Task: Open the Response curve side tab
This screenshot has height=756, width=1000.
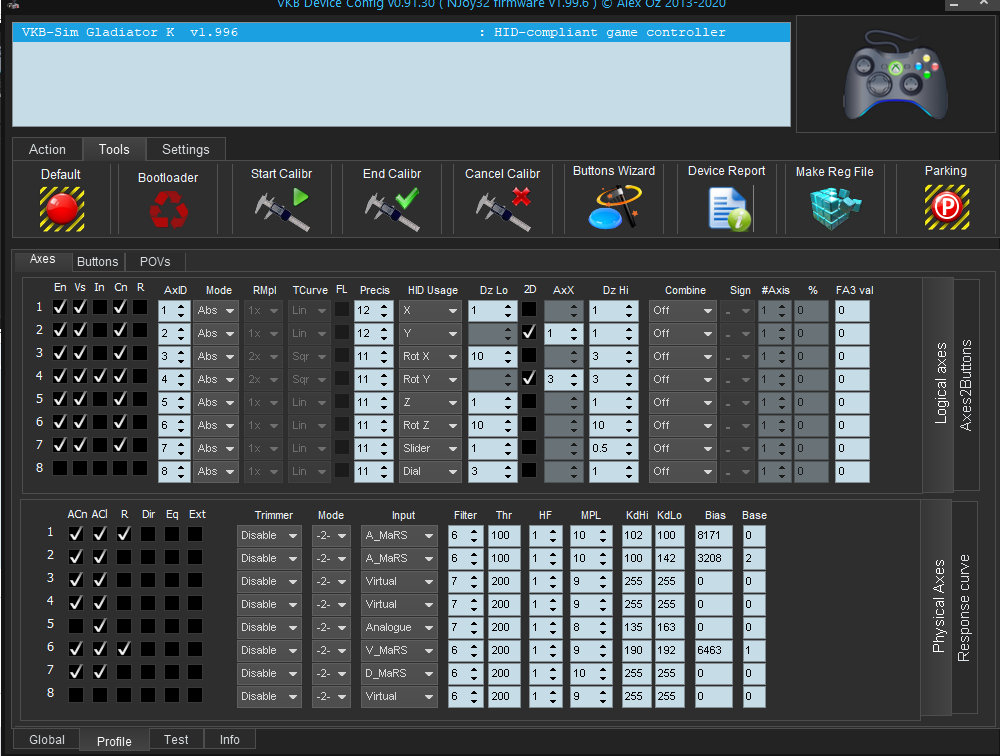Action: 964,607
